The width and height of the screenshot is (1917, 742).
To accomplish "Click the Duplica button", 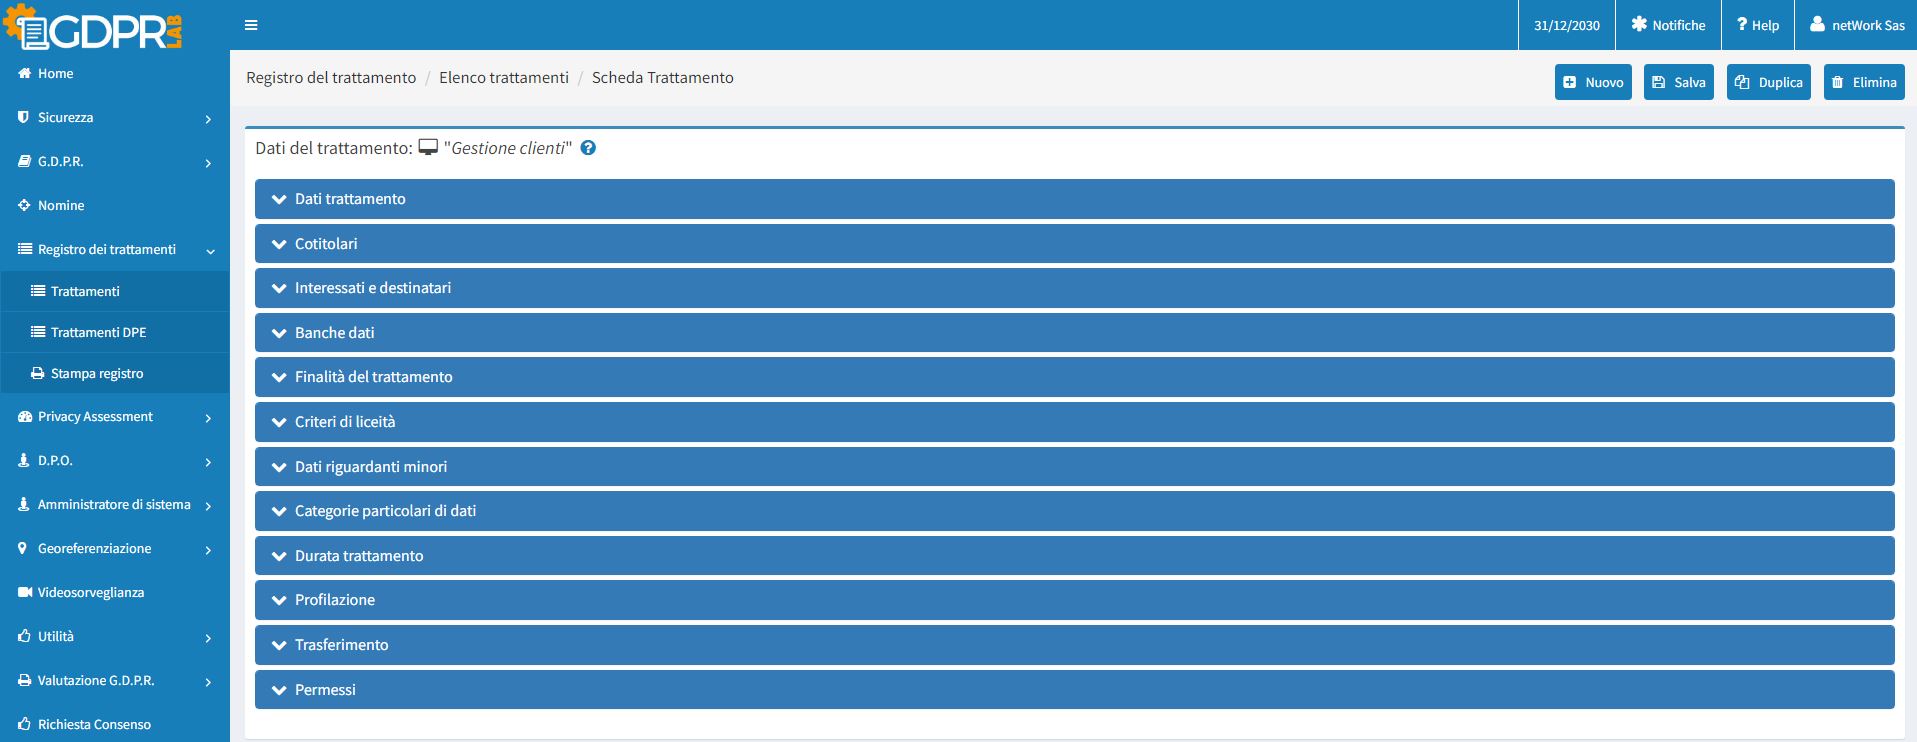I will (x=1768, y=83).
